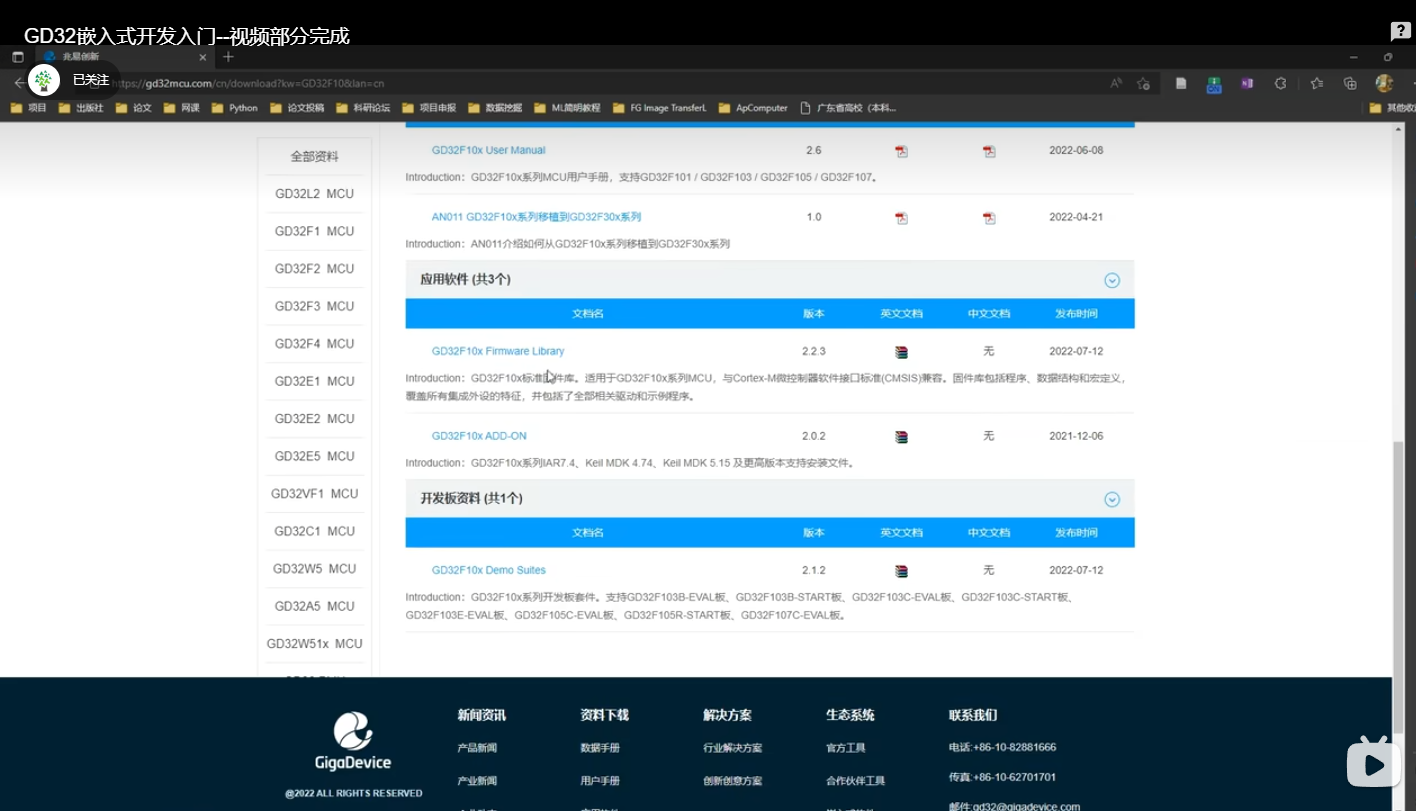Click version 2.0.2 of GD32F10x ADD-ON

point(814,436)
